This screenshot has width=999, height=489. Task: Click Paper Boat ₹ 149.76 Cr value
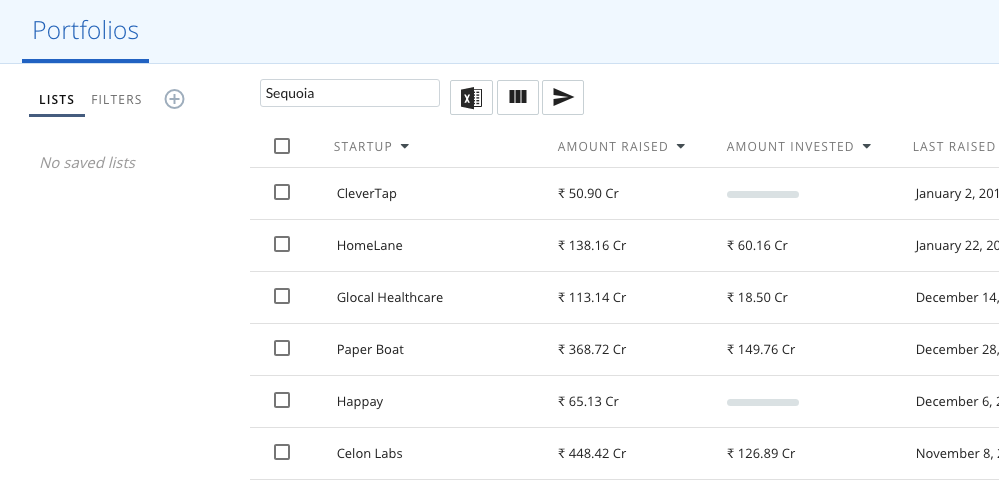(761, 350)
